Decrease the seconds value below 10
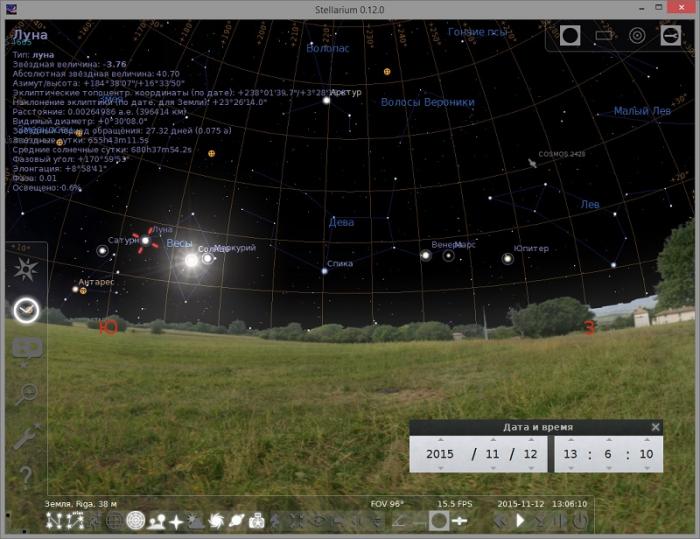 click(x=647, y=468)
